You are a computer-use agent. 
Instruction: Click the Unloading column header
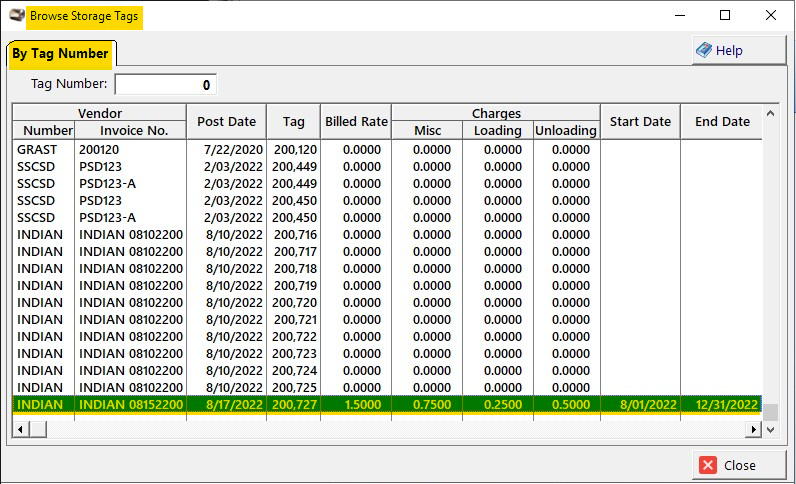click(x=566, y=131)
